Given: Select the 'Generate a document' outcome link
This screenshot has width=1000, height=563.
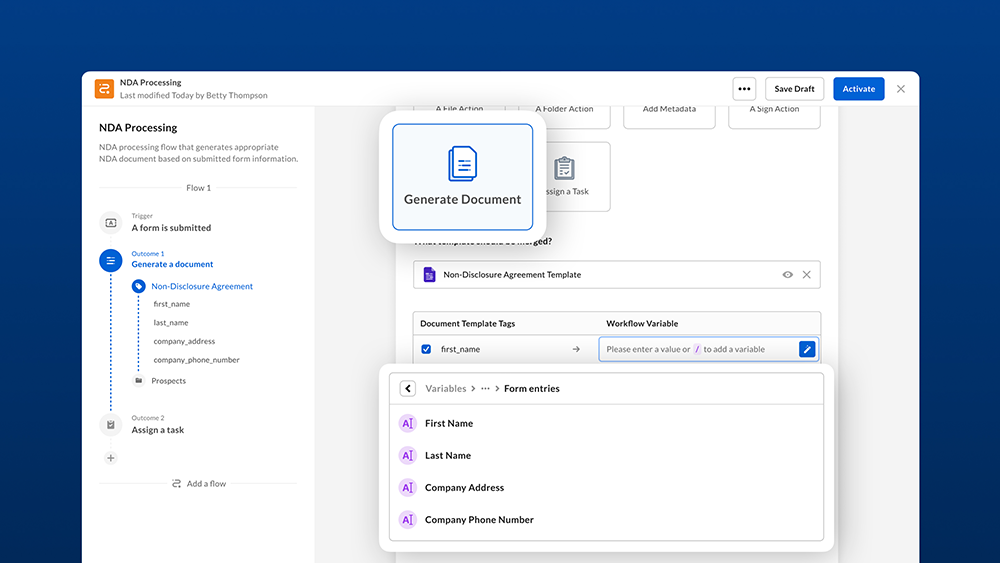Looking at the screenshot, I should pos(172,264).
